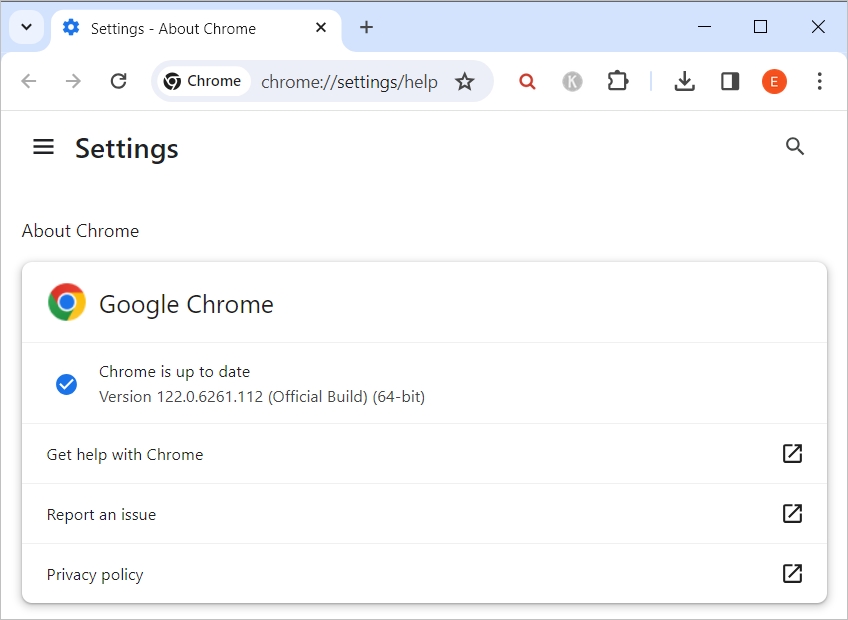The width and height of the screenshot is (848, 620).
Task: Open the Privacy policy link
Action: tap(425, 573)
